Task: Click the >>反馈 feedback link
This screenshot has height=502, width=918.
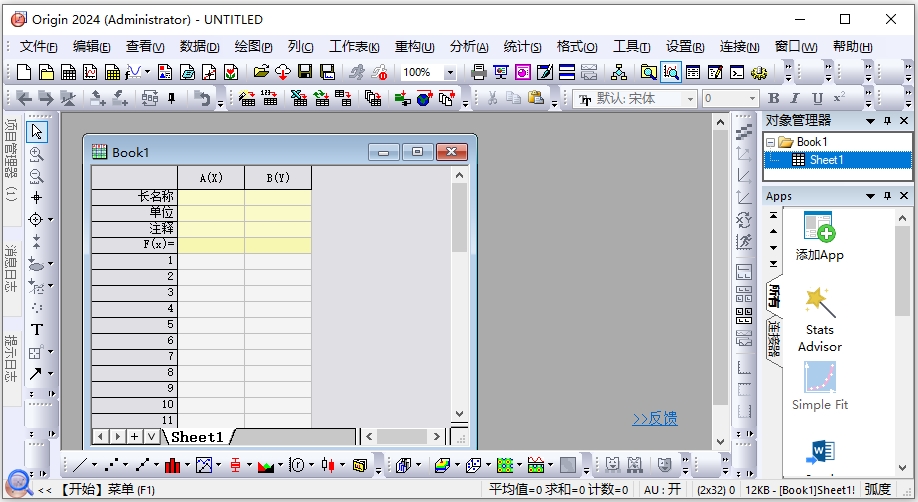Action: click(655, 418)
